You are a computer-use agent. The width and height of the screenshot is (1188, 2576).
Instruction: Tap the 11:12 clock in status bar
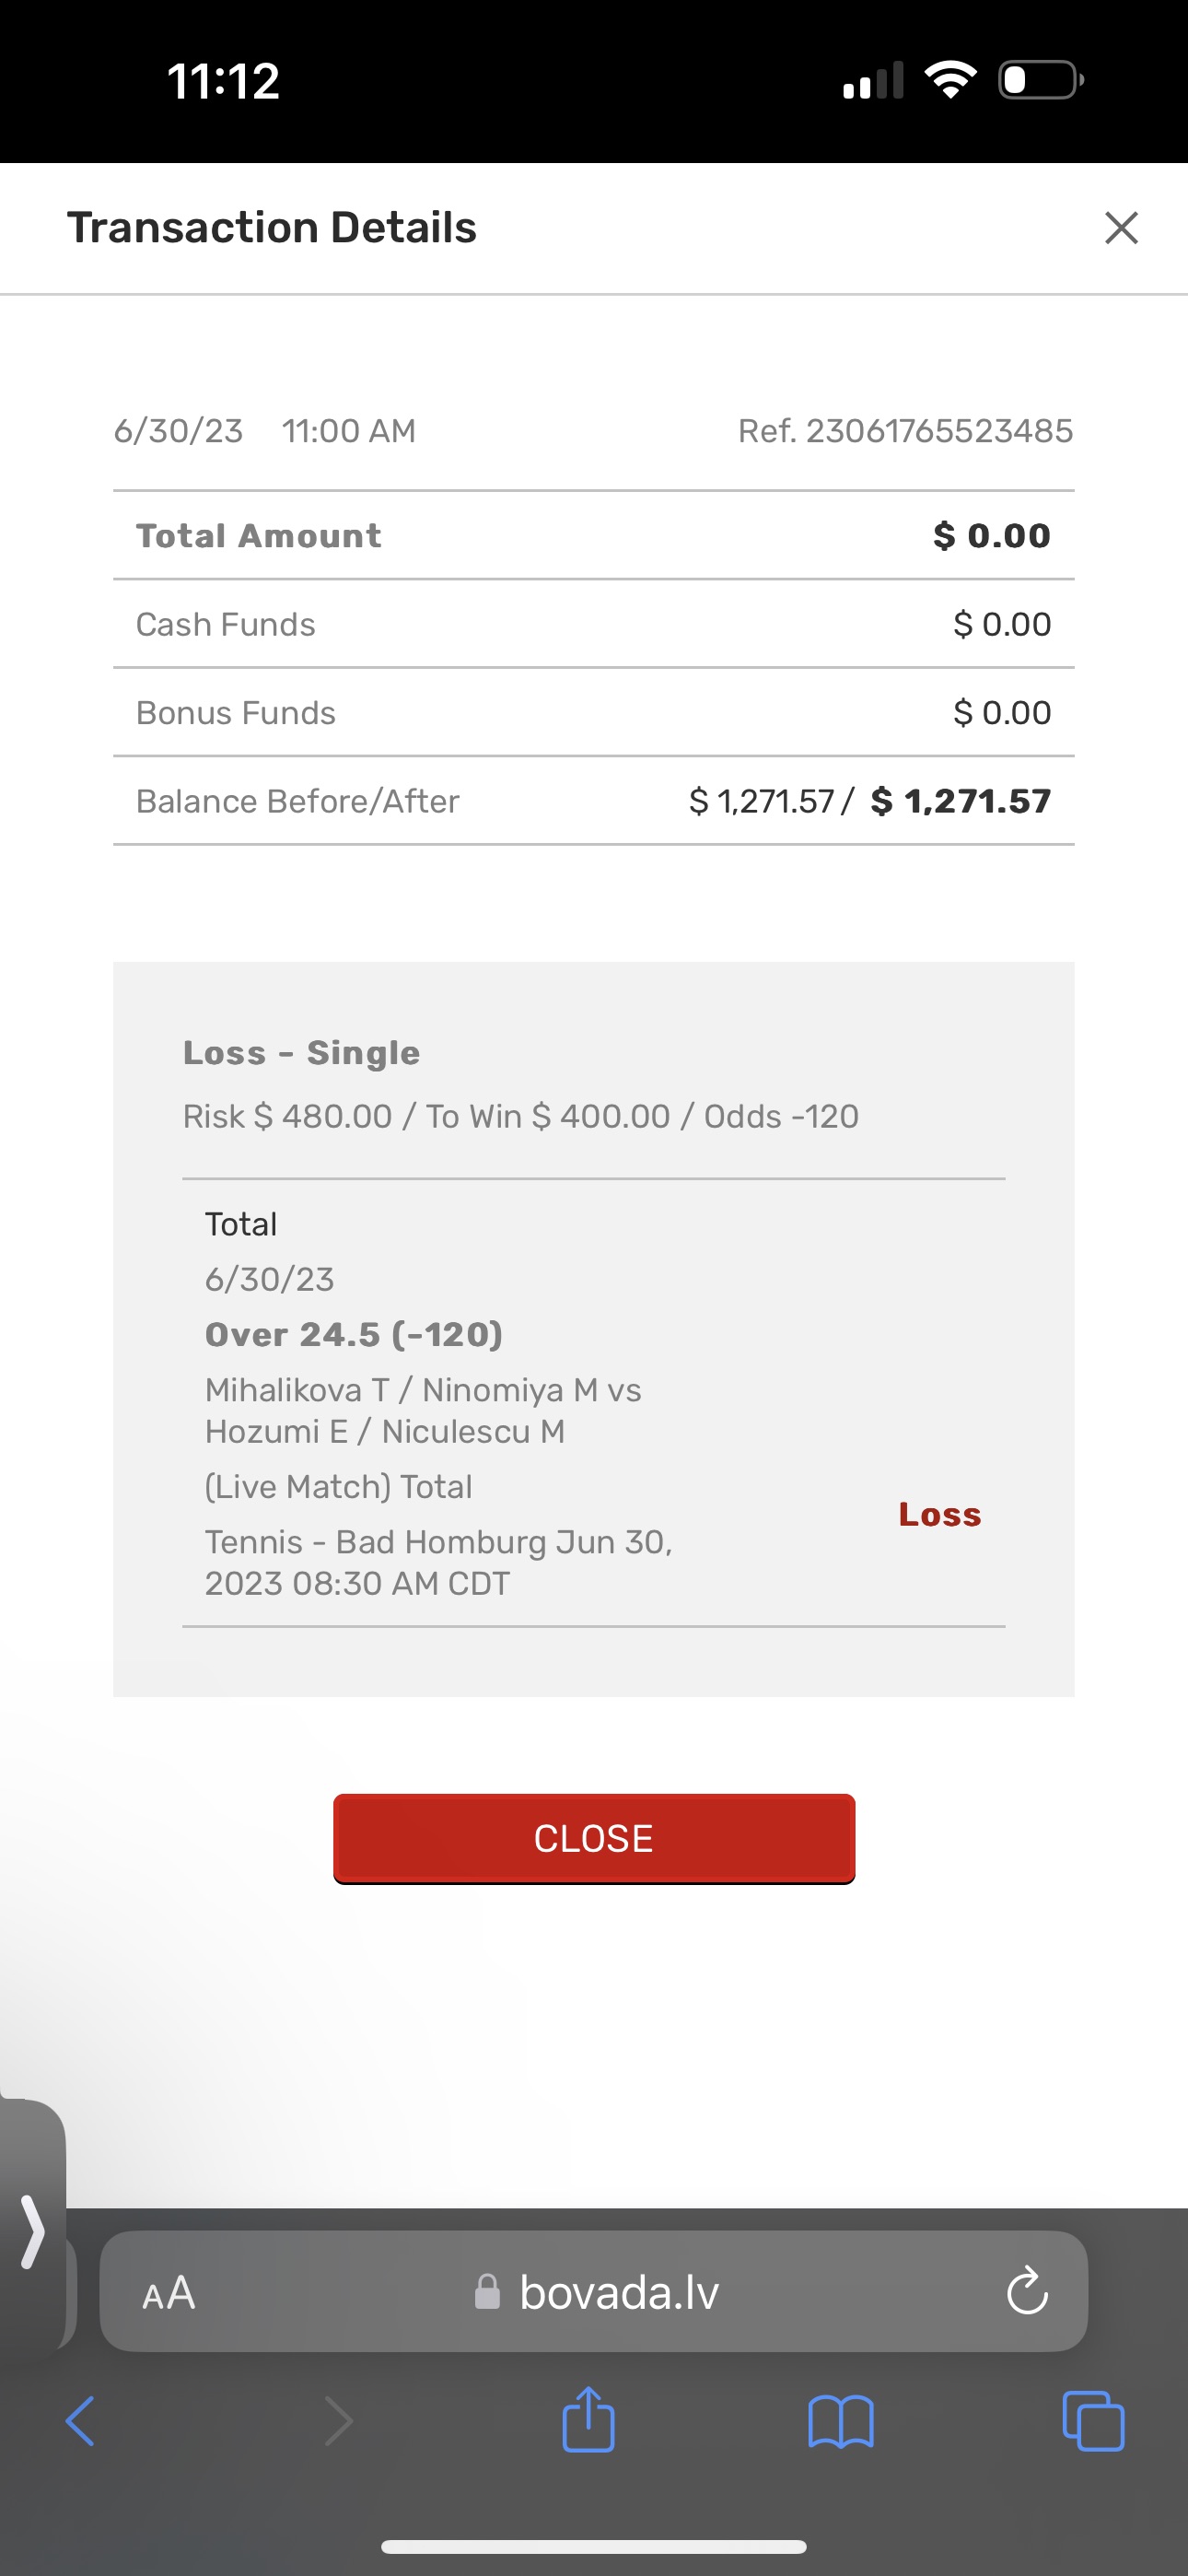click(x=223, y=81)
